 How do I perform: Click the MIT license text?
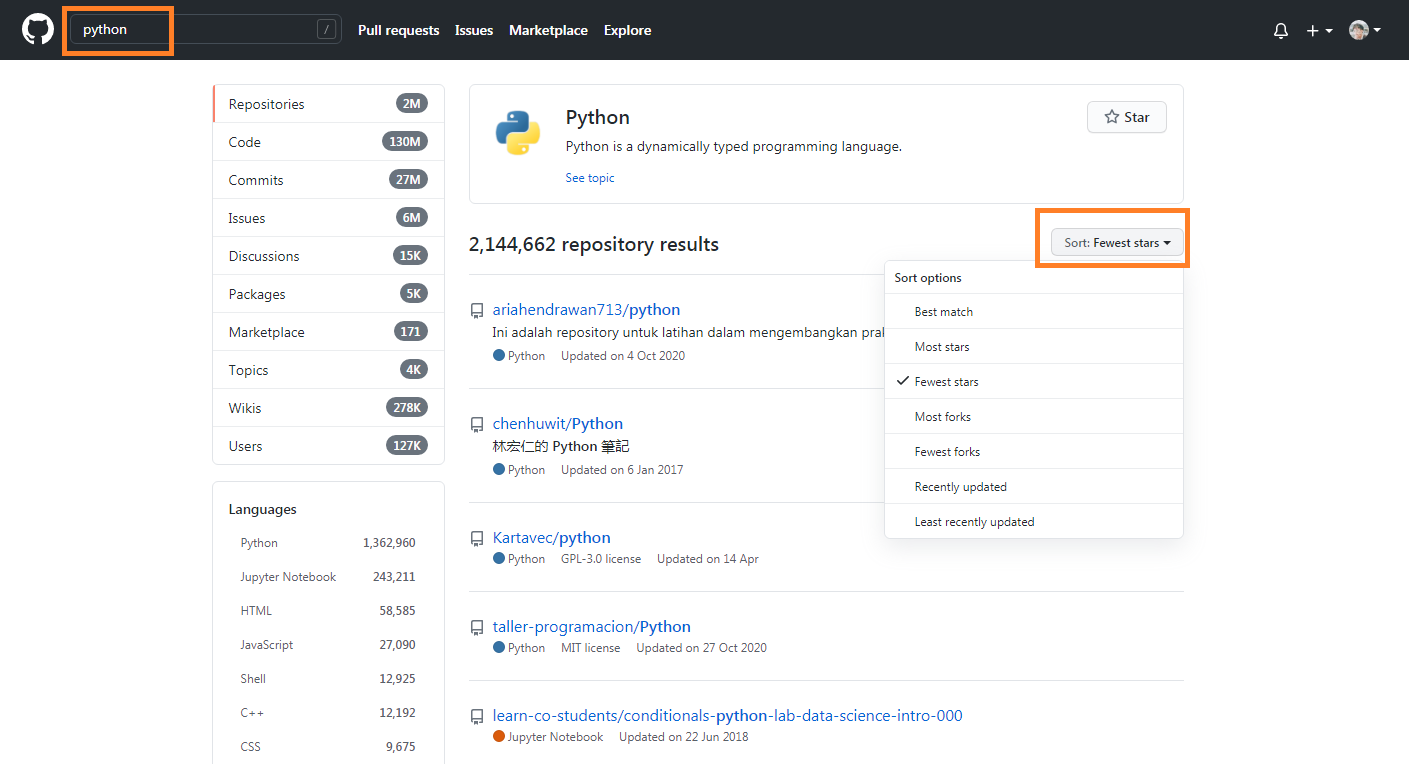pos(591,648)
